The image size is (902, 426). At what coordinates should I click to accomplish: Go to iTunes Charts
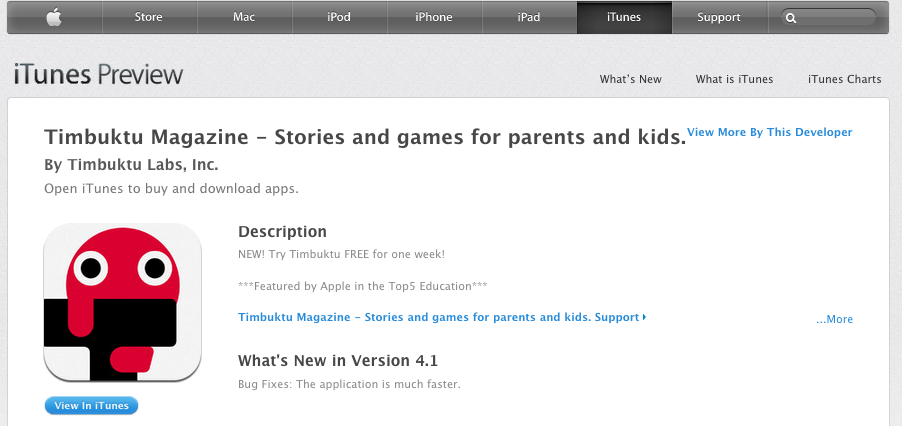click(844, 79)
